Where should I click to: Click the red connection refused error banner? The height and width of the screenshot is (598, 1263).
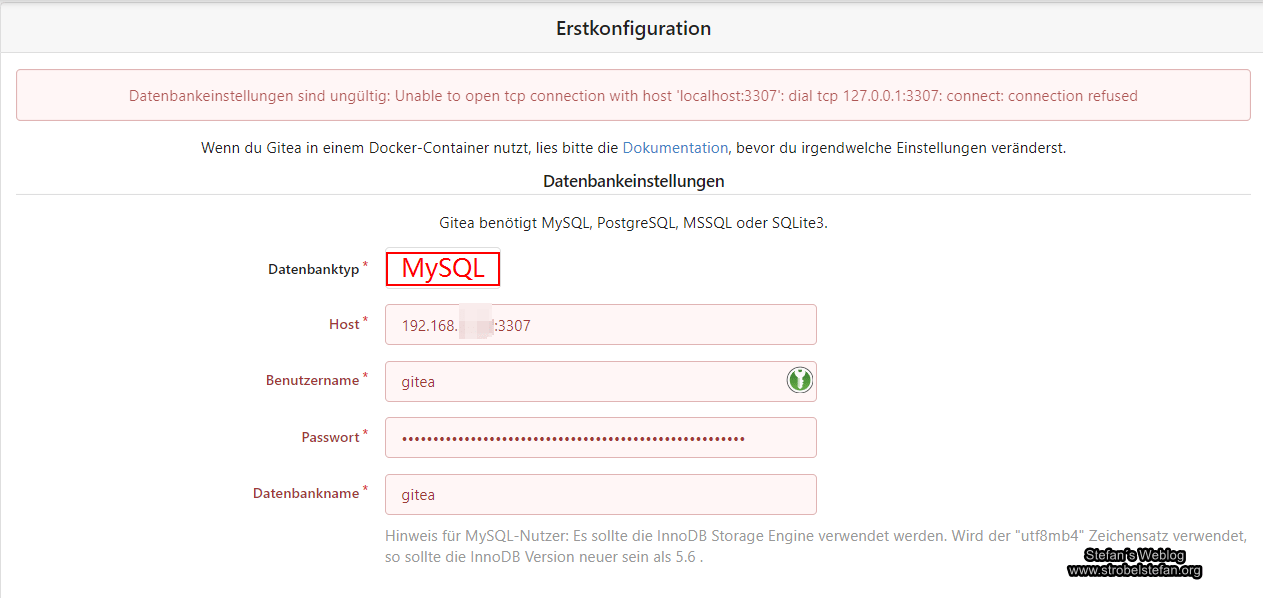pos(633,96)
